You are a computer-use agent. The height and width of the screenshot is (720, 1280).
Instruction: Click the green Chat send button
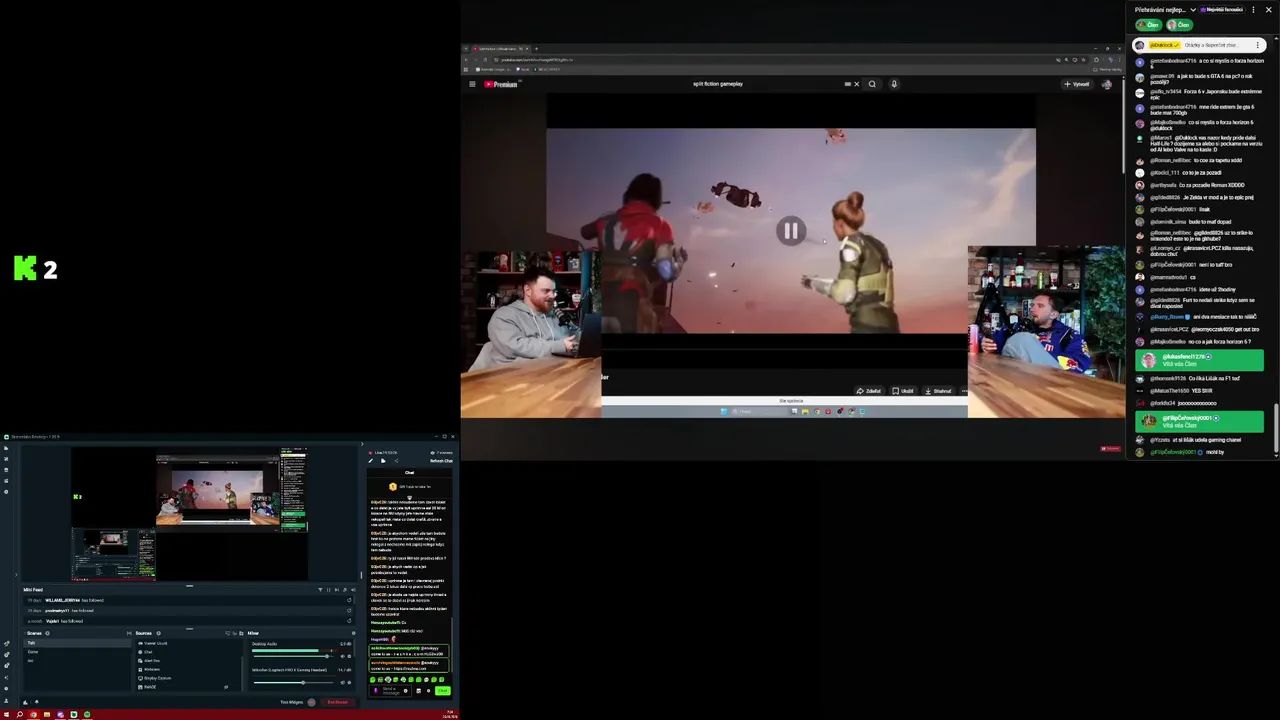(x=443, y=690)
